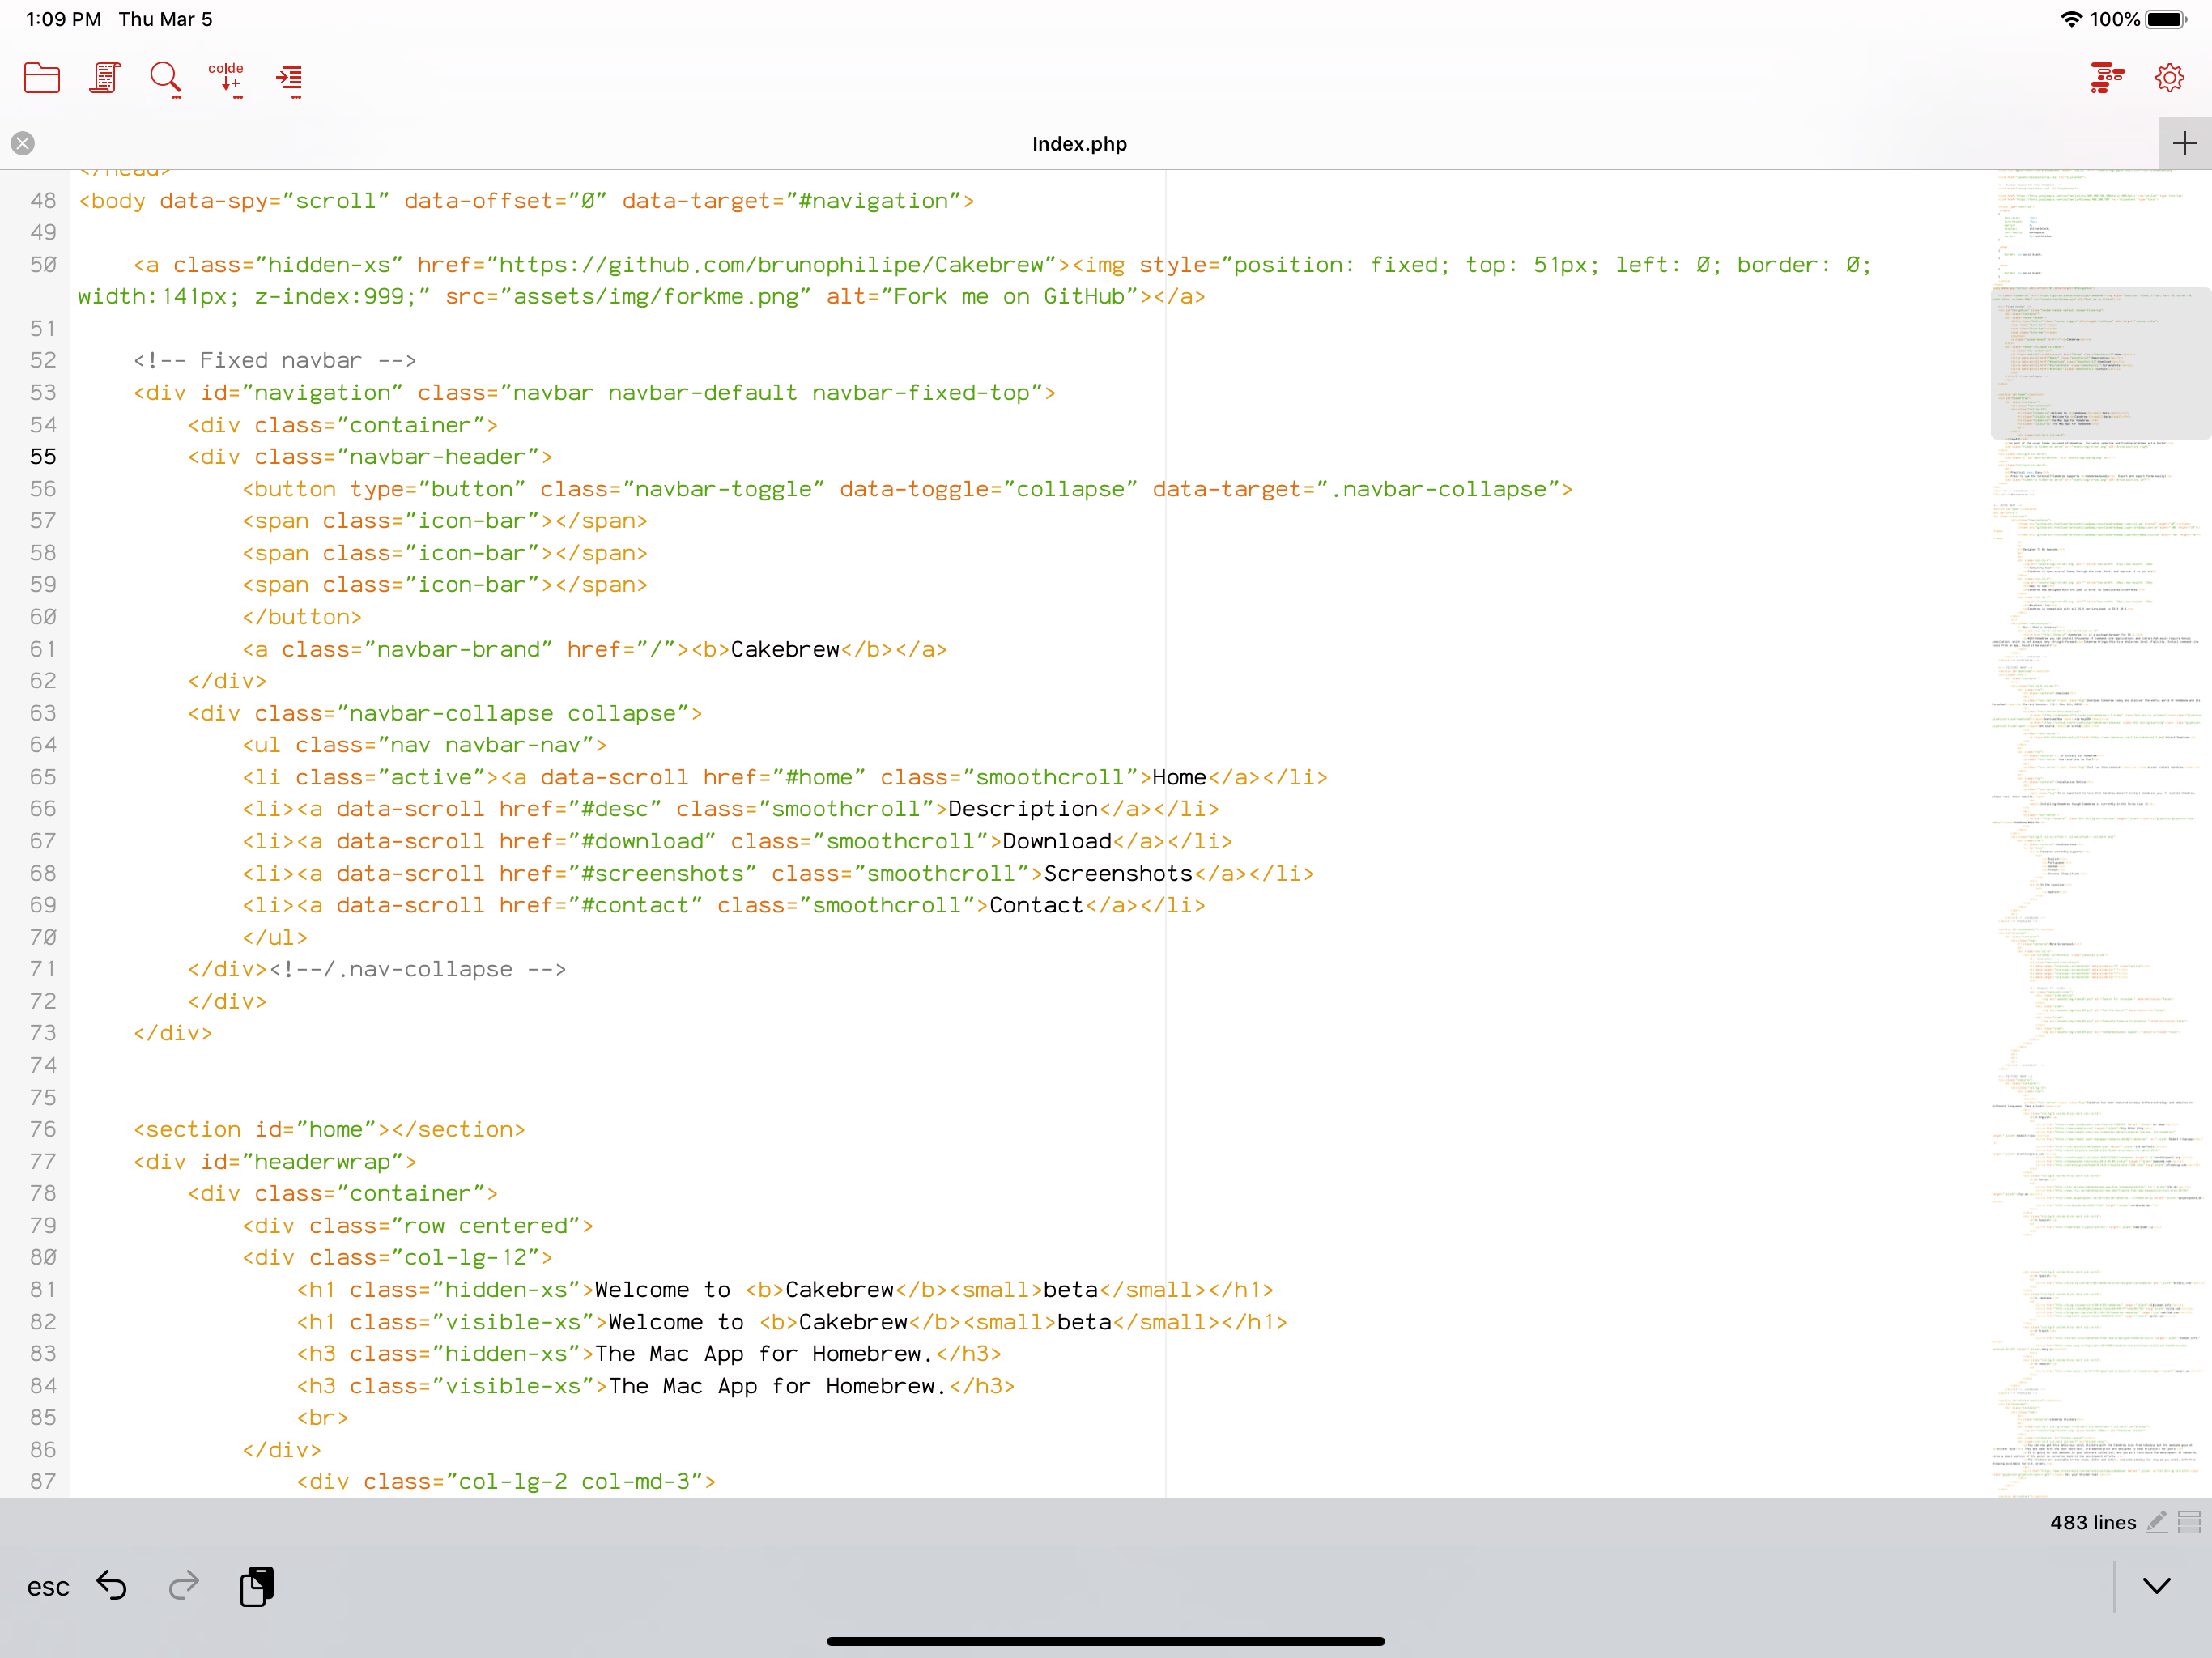
Task: Tap the esc key
Action: (48, 1587)
